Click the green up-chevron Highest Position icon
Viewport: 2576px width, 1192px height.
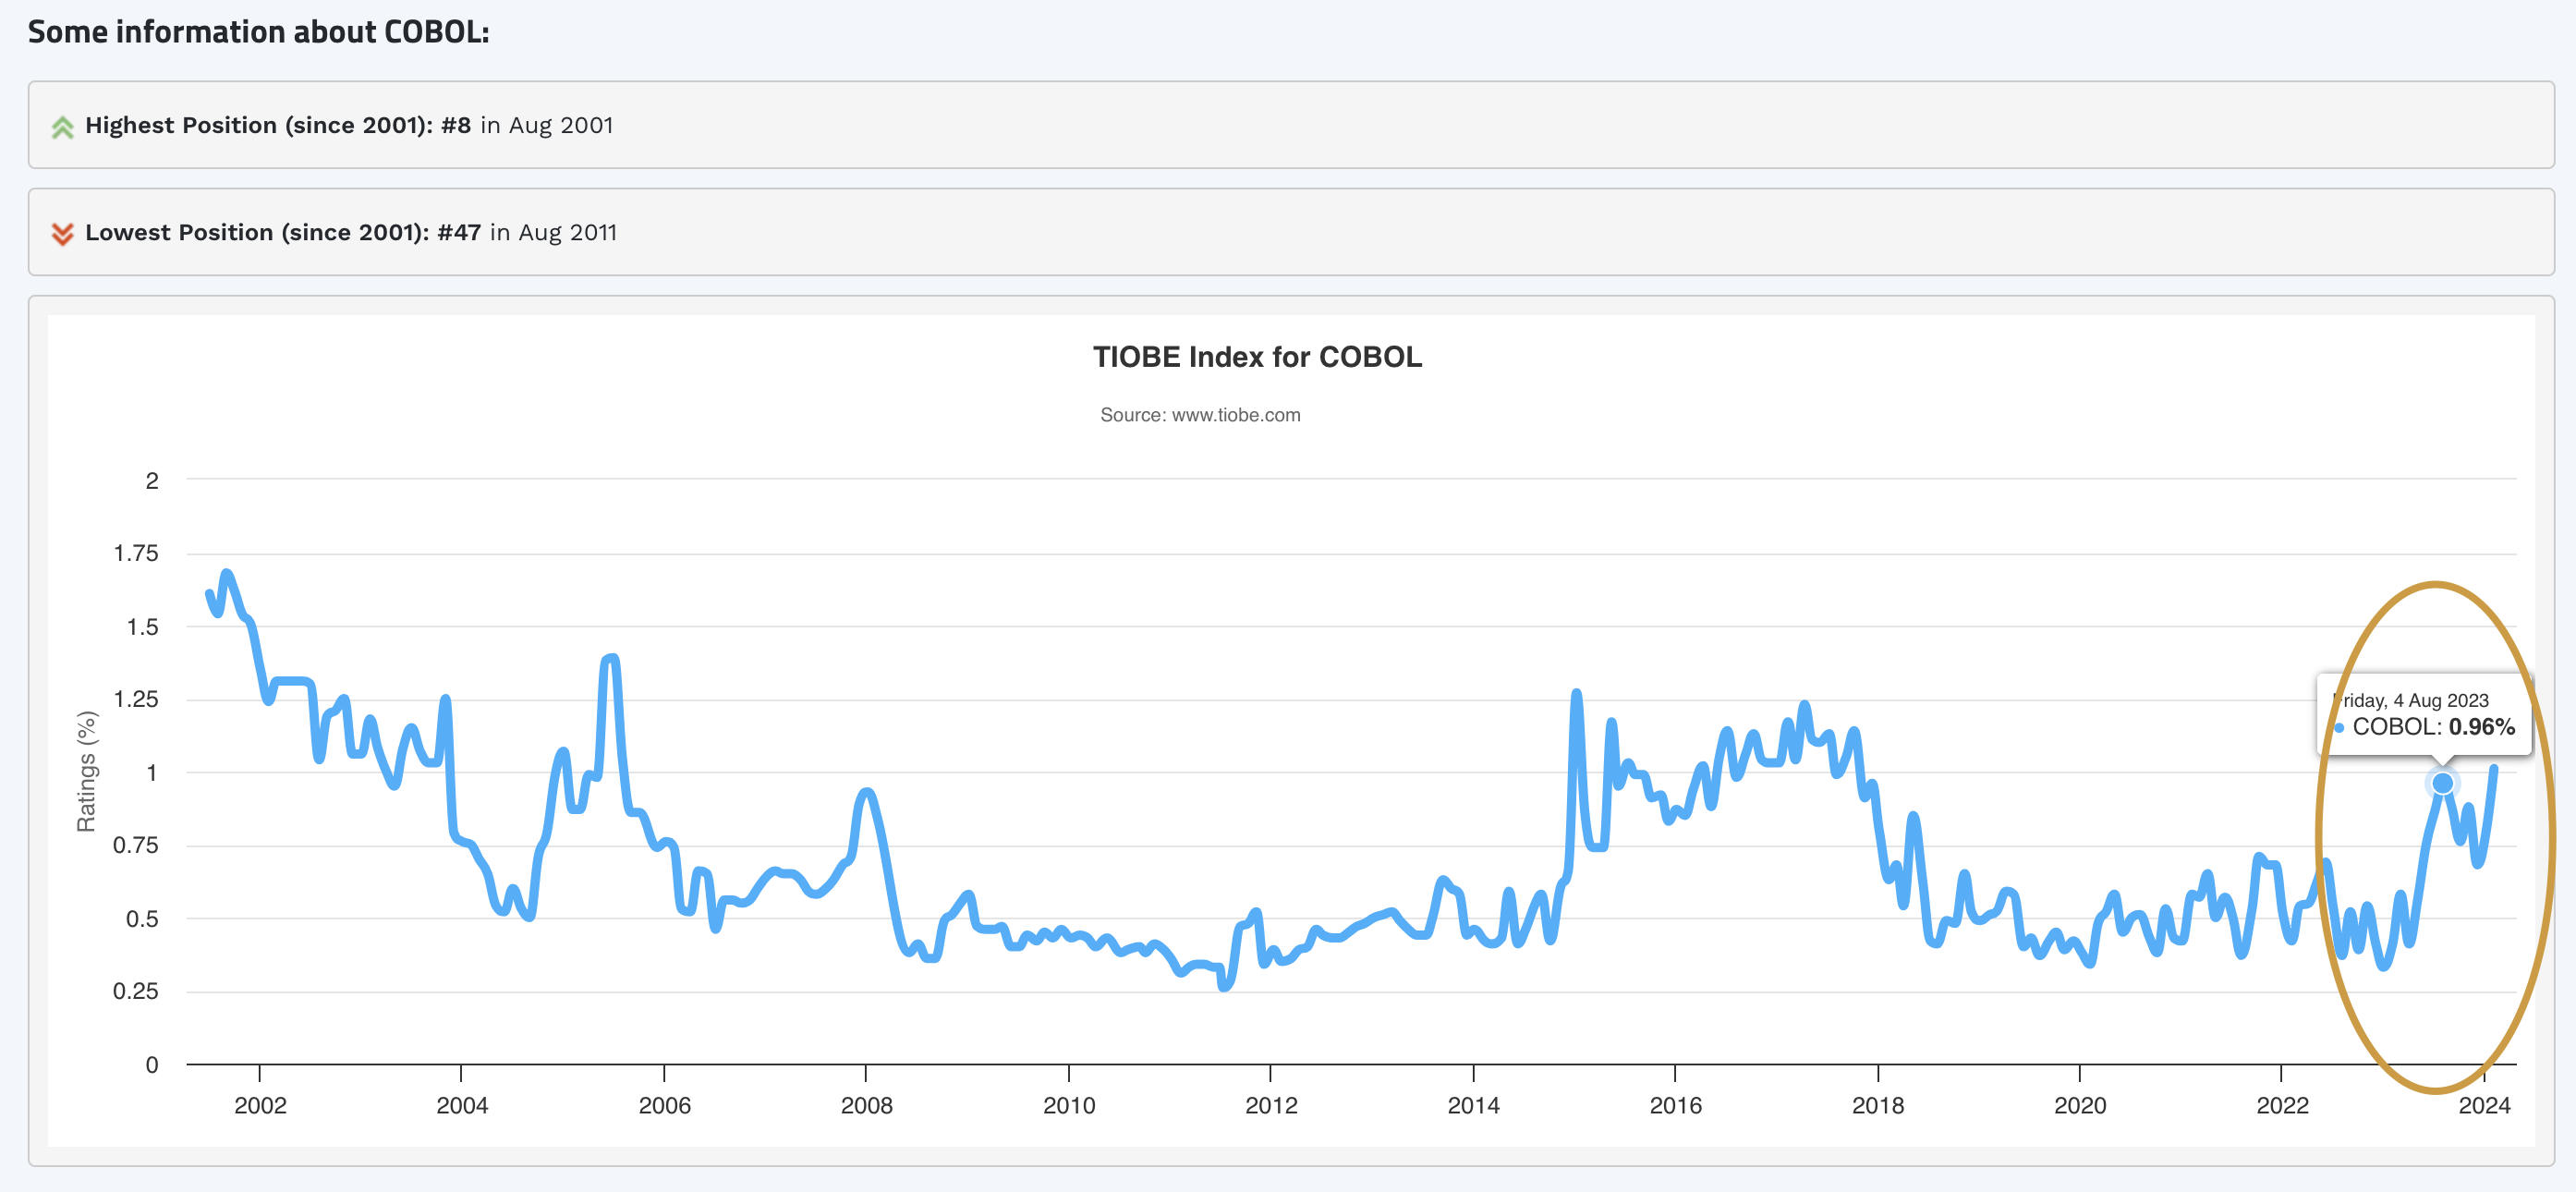[62, 127]
